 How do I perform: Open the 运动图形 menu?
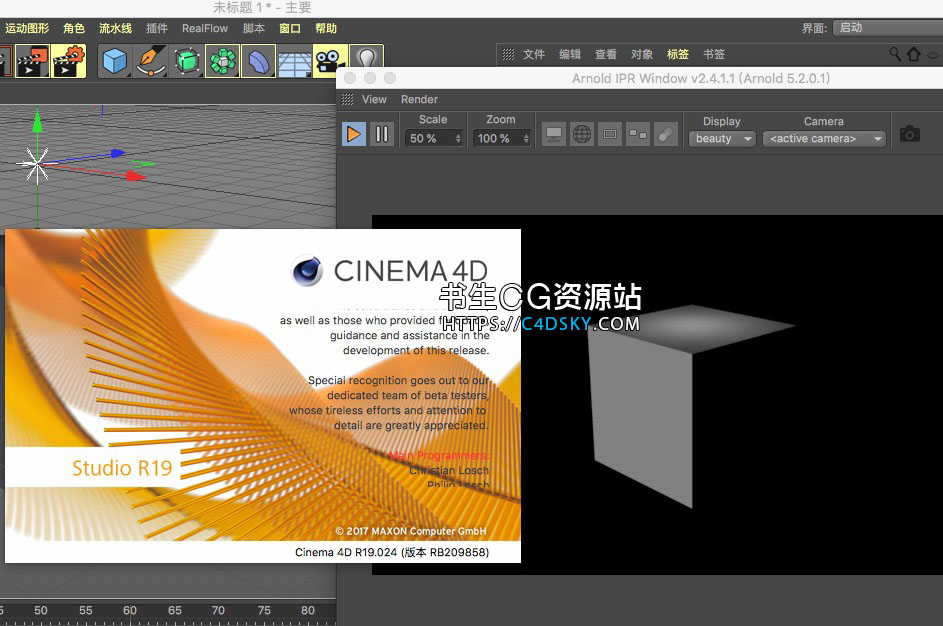click(27, 28)
